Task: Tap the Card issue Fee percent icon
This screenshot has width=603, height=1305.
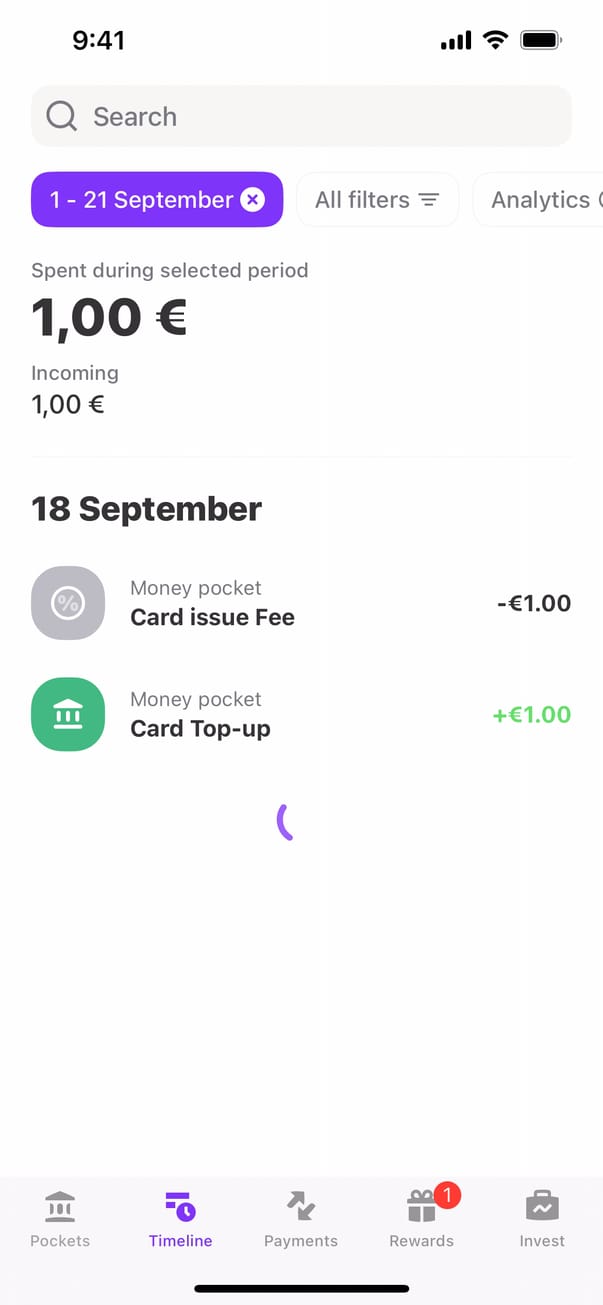Action: pos(68,603)
